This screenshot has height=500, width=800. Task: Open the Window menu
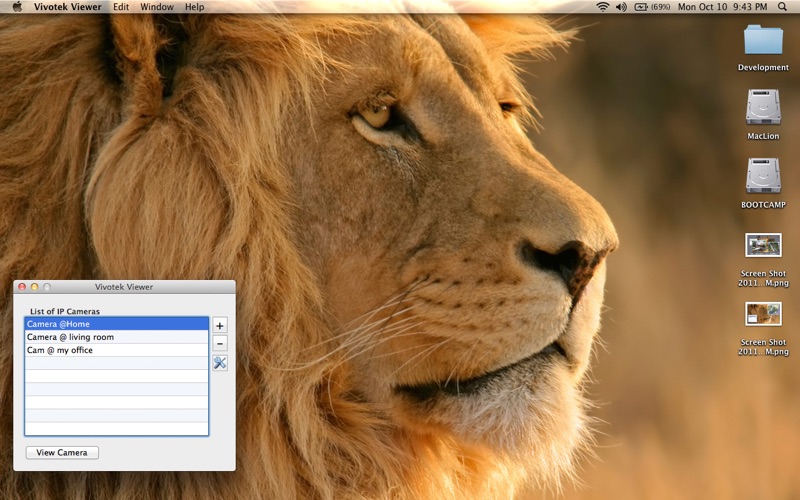(157, 7)
